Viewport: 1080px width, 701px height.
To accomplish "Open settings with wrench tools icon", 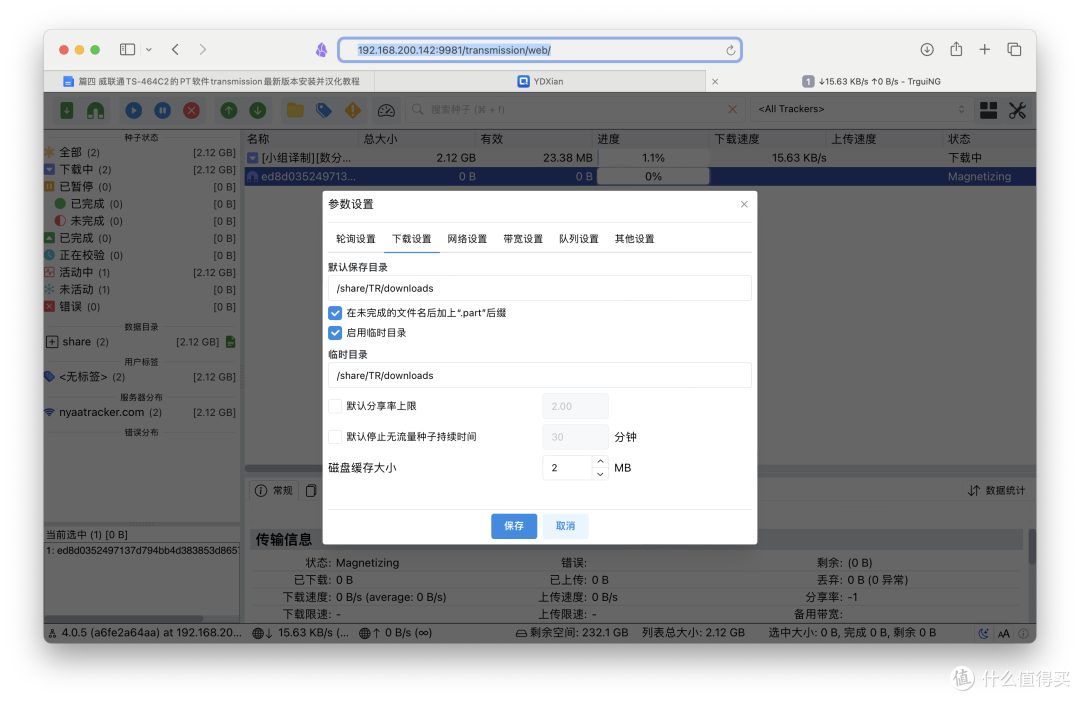I will [x=1017, y=110].
